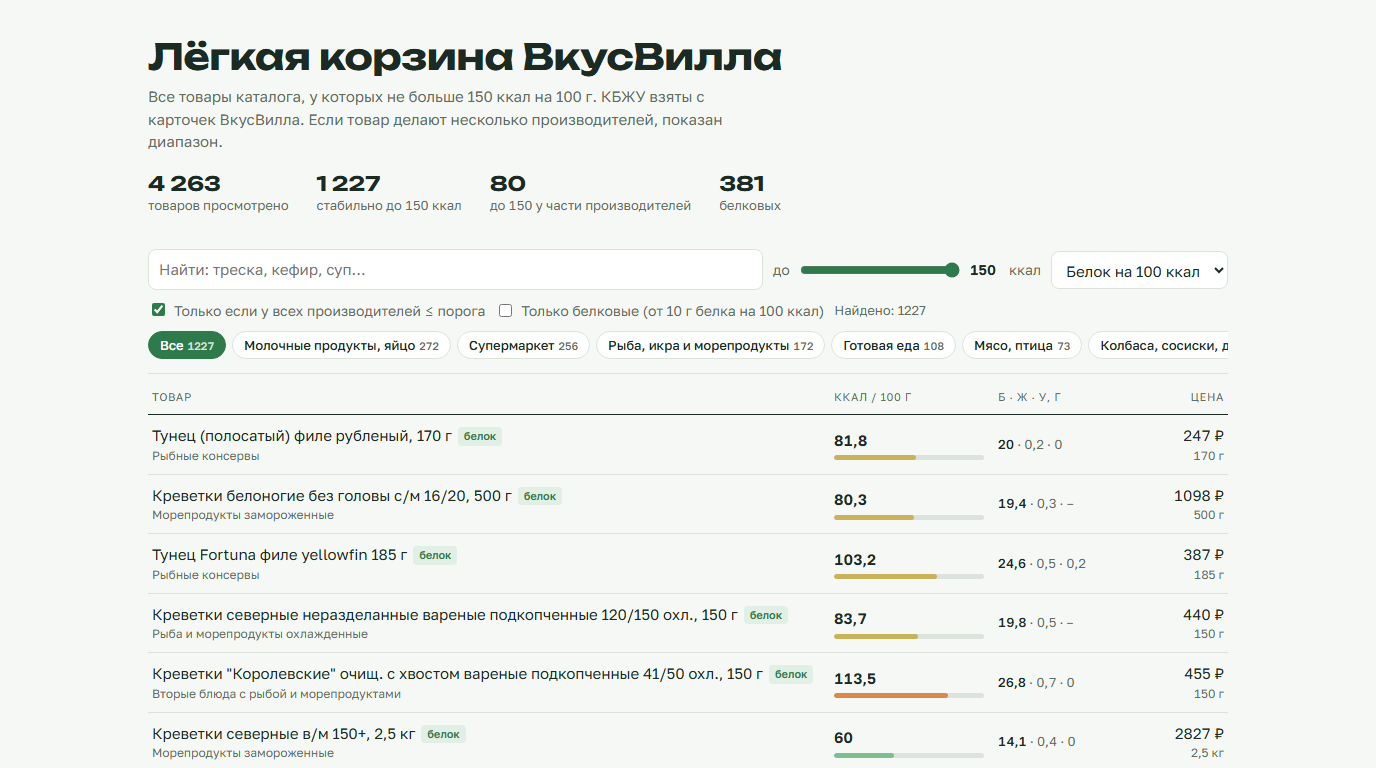Click the 'Лёгкая корзина ВкусВилла' page heading
The width and height of the screenshot is (1376, 768).
pyautogui.click(x=465, y=58)
